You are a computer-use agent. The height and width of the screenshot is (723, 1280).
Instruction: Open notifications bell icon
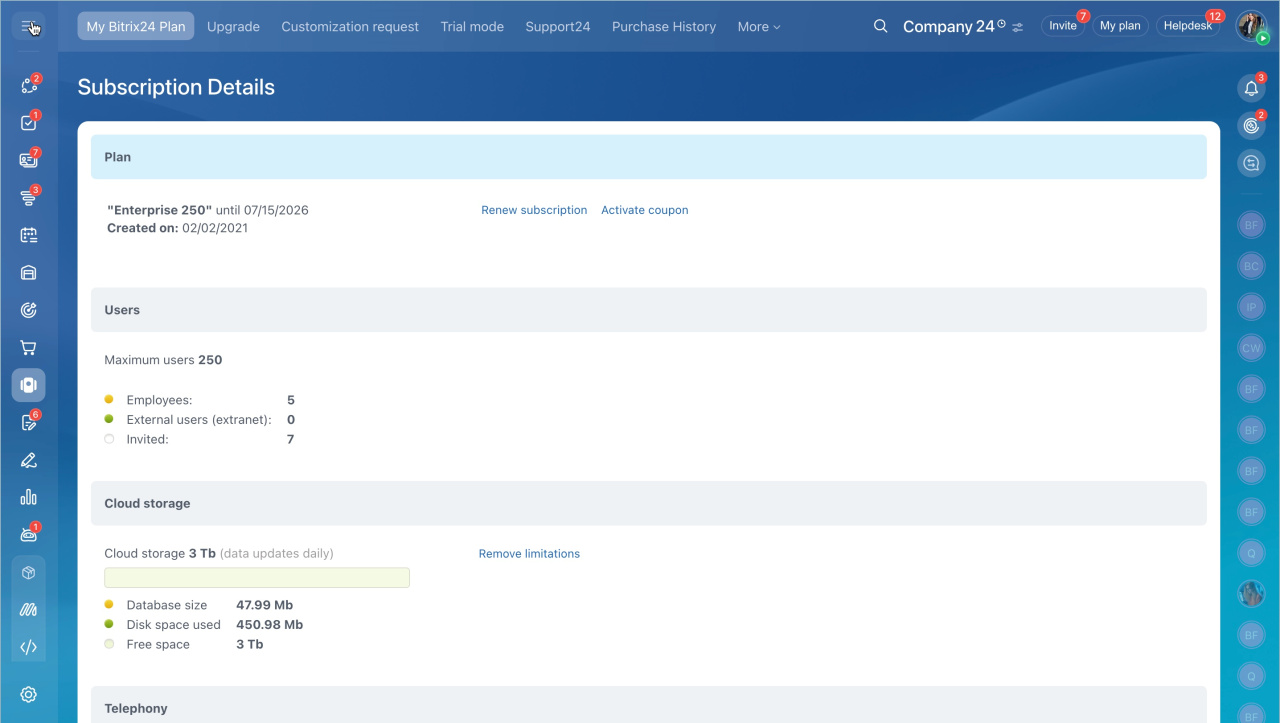pos(1251,88)
